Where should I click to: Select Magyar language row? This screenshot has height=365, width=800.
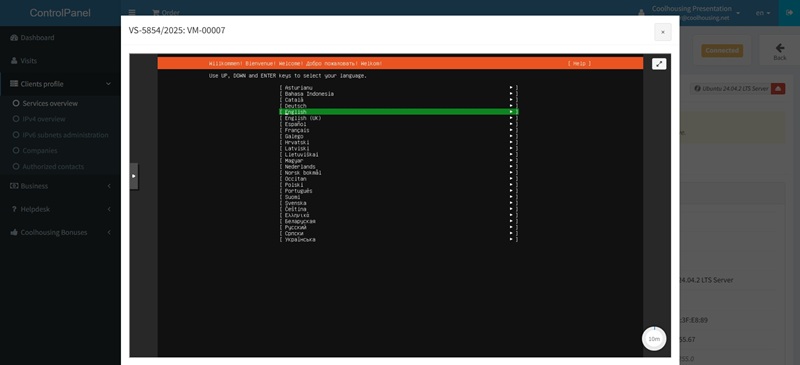398,161
